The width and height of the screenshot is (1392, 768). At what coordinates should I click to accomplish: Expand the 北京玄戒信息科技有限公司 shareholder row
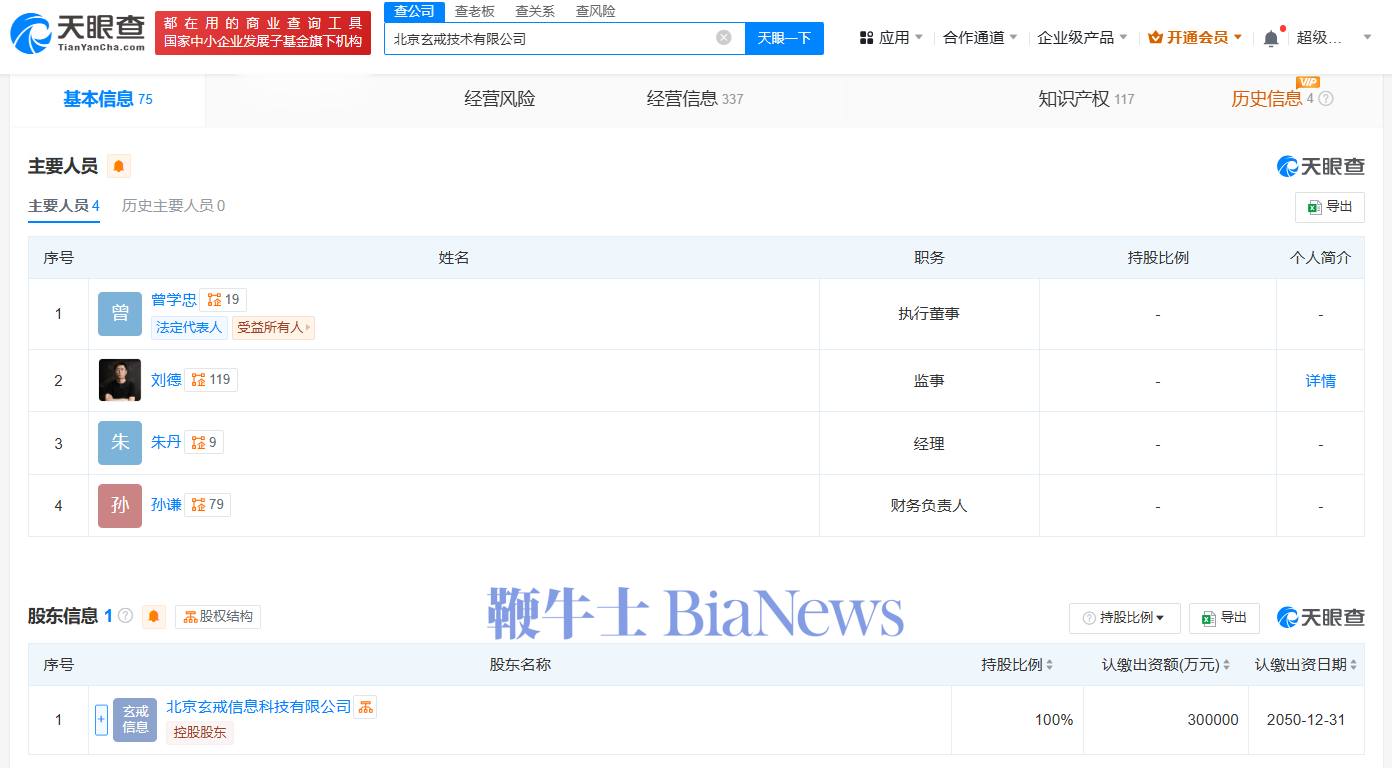(101, 720)
